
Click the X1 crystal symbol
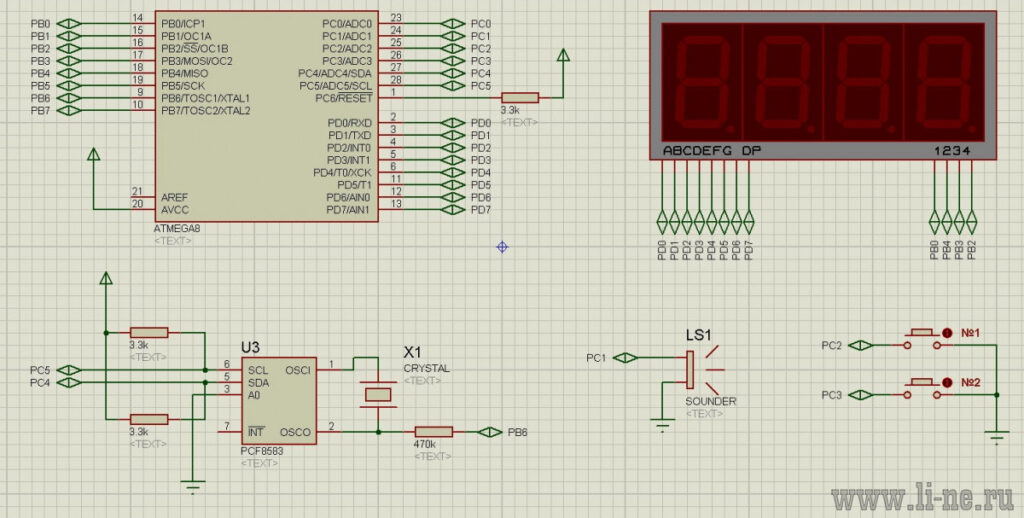point(377,395)
